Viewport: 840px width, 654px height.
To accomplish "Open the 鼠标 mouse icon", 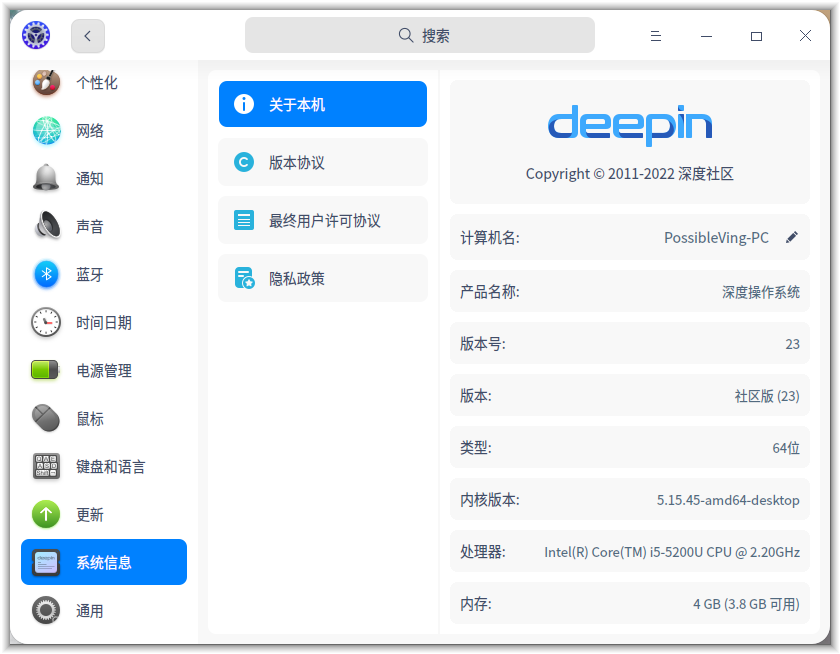I will point(47,418).
